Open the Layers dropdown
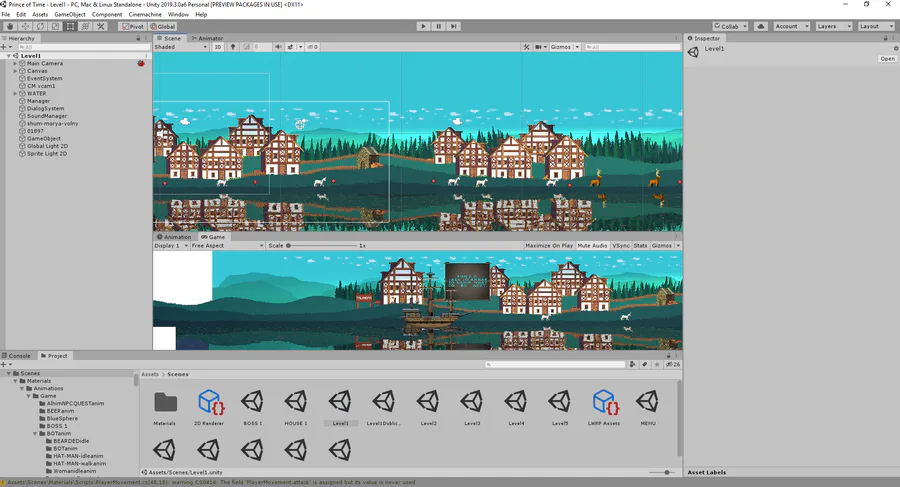This screenshot has height=487, width=900. (833, 26)
